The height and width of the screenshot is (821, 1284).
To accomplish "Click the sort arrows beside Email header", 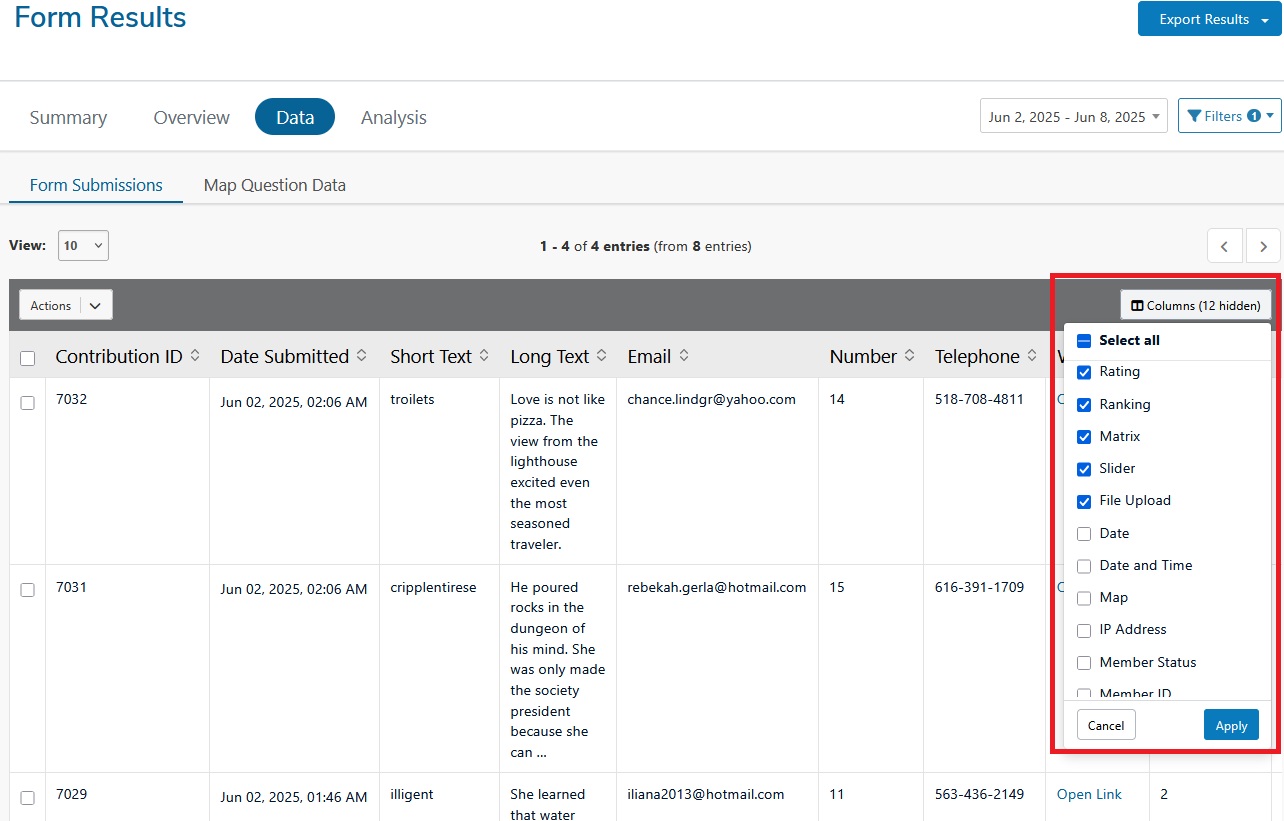I will (685, 356).
